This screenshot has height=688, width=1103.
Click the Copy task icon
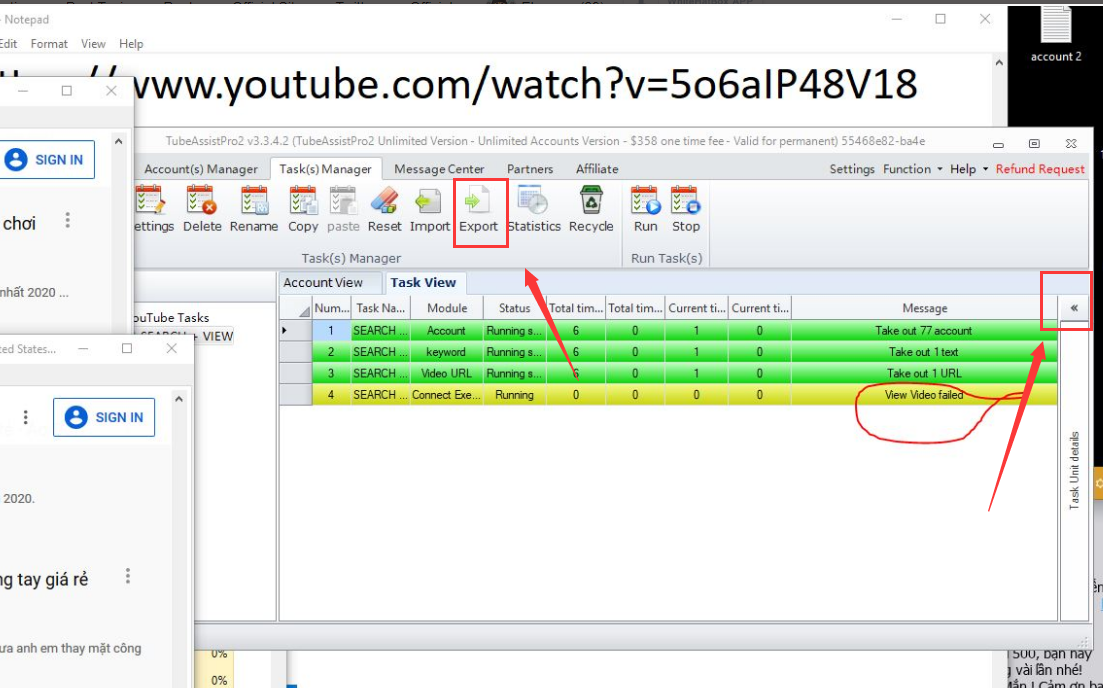[x=303, y=203]
